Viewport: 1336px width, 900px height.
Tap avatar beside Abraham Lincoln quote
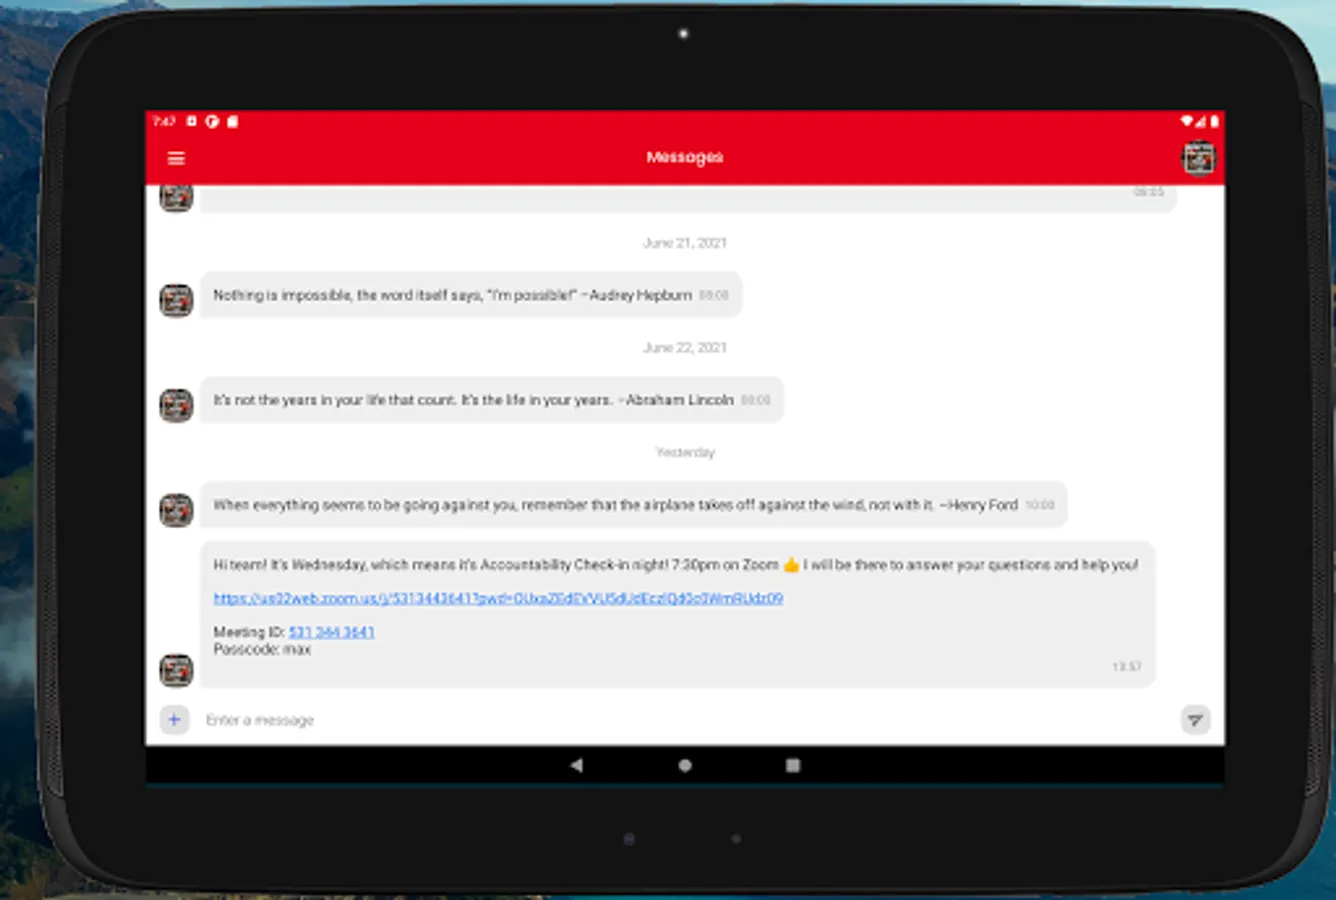point(176,405)
